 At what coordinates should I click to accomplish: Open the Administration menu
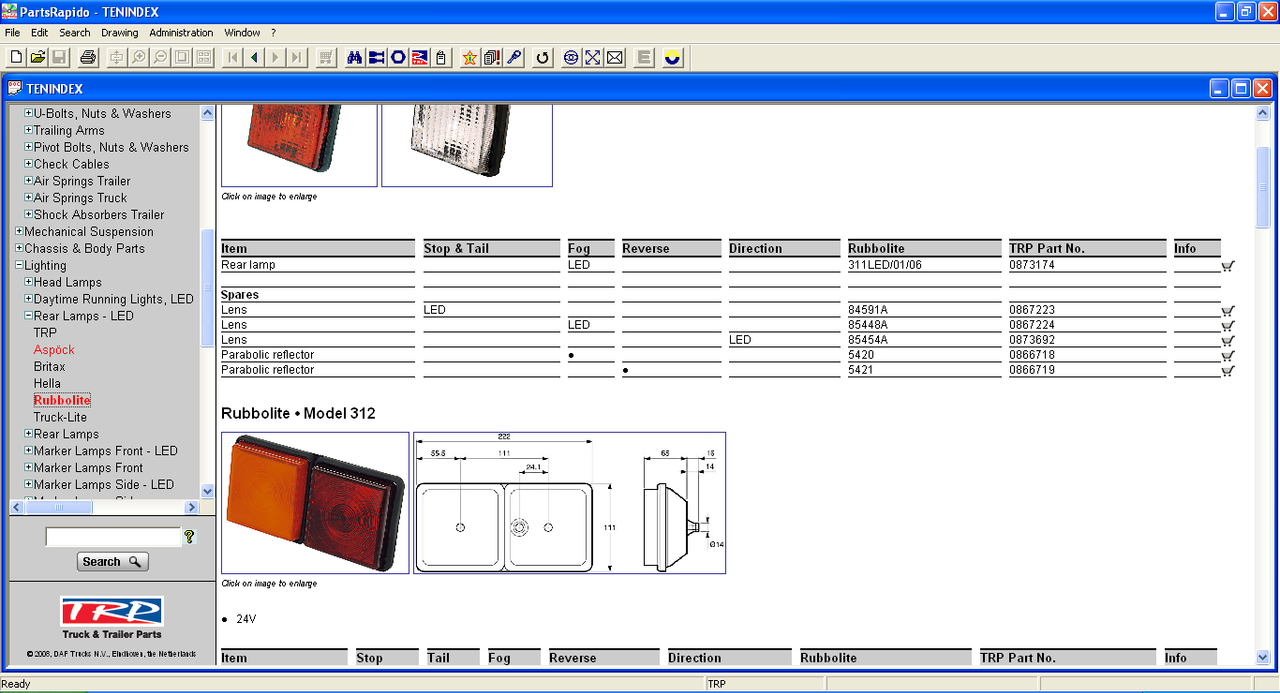pos(181,33)
